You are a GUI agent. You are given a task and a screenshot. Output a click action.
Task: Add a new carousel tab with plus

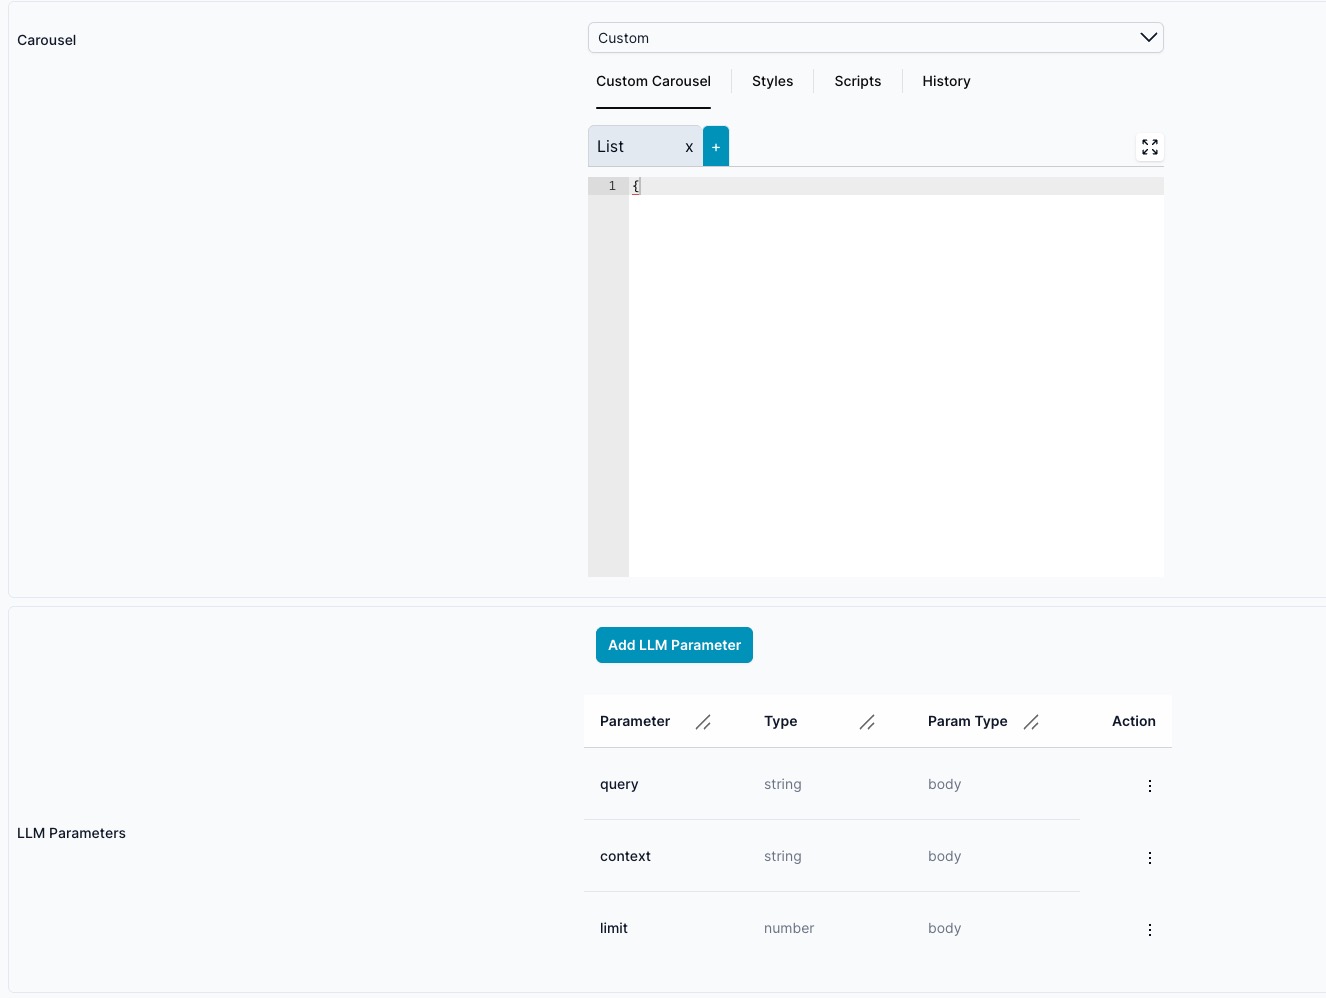tap(716, 147)
